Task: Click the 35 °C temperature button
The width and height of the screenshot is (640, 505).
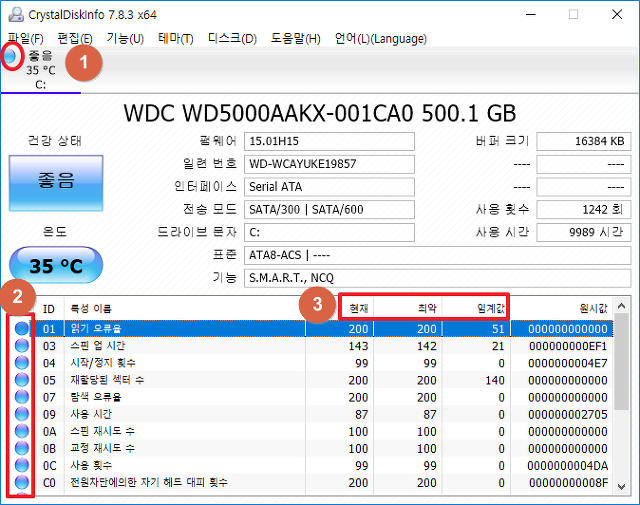Action: point(56,265)
